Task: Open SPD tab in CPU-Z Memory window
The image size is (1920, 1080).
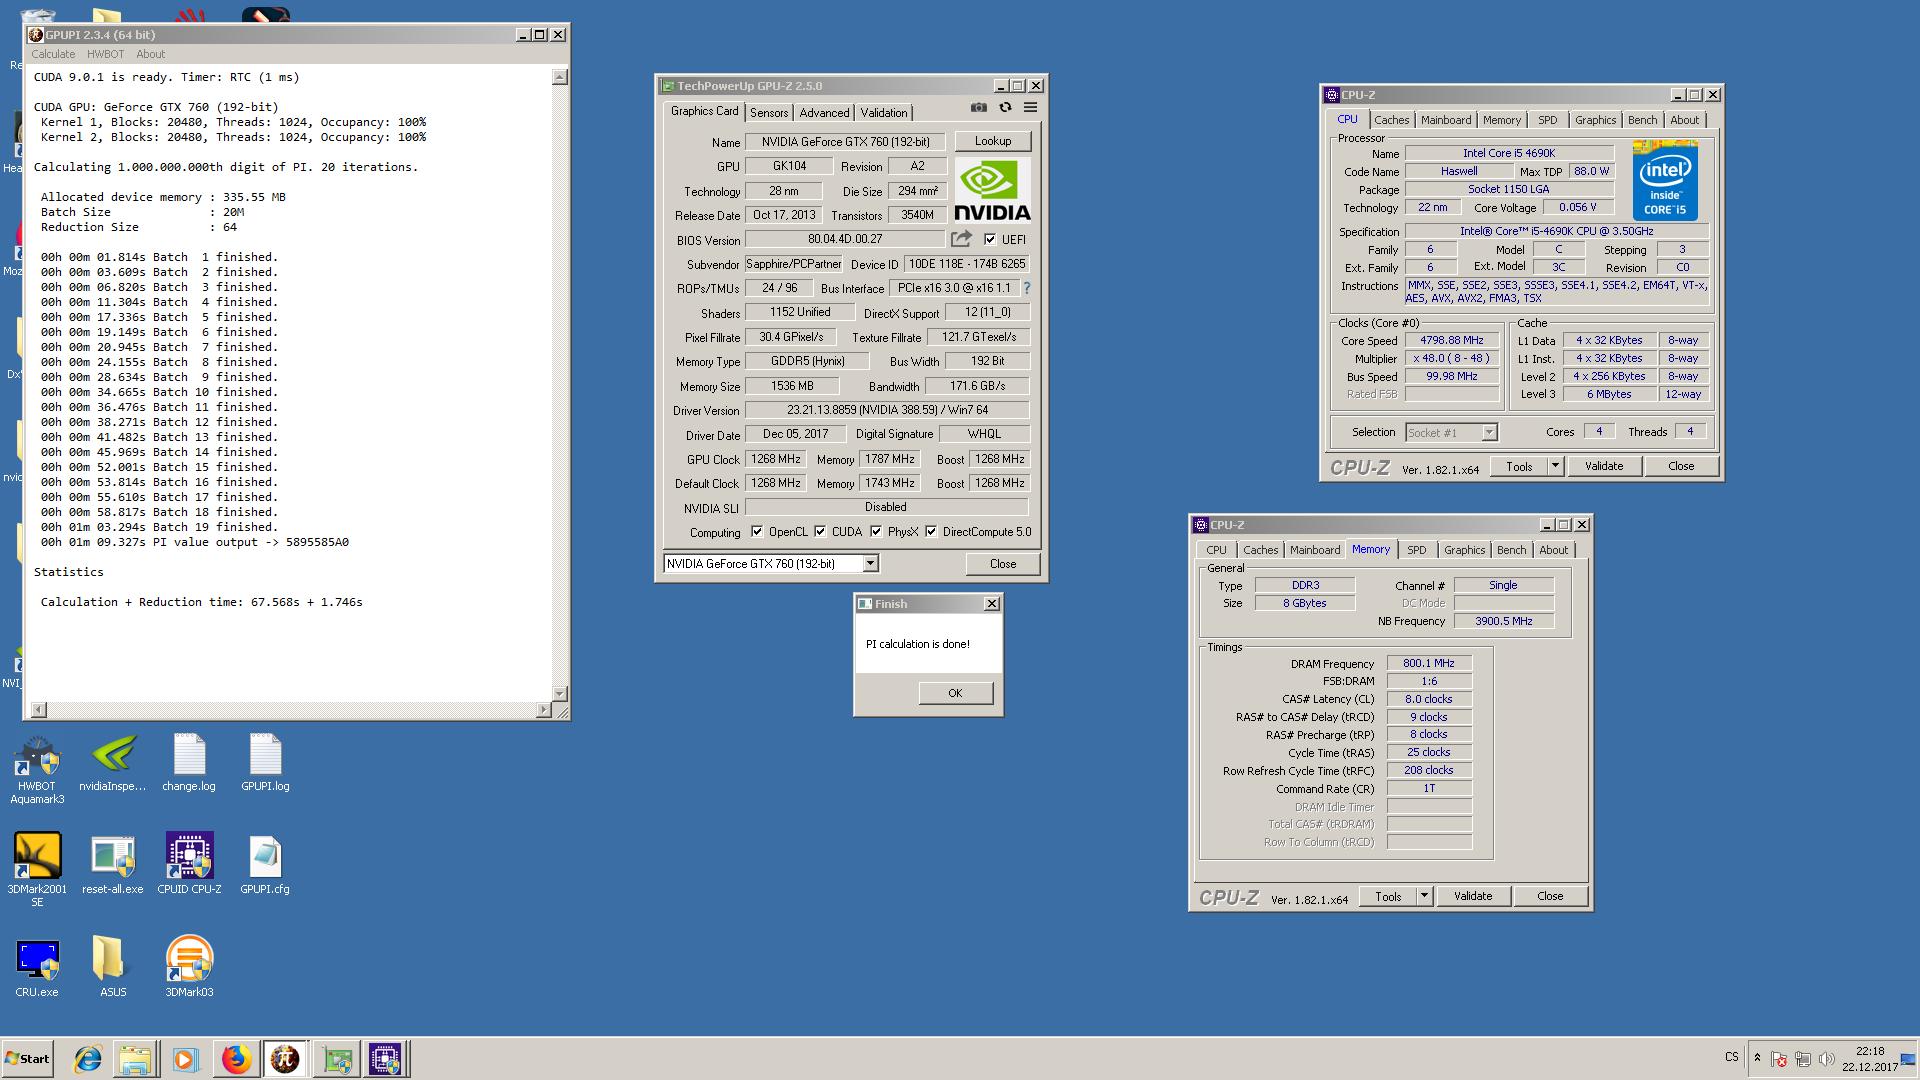Action: 1417,550
